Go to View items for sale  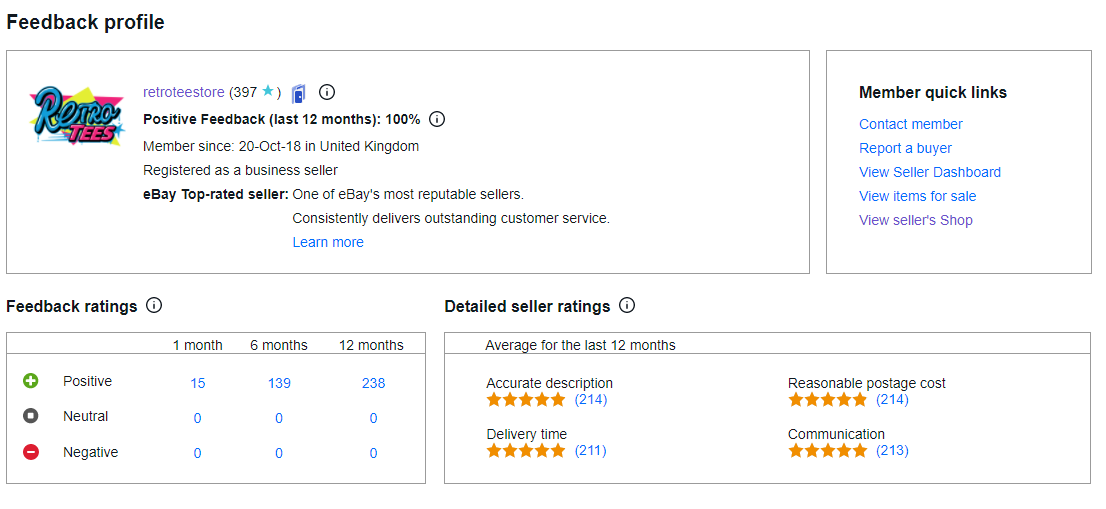[x=918, y=196]
